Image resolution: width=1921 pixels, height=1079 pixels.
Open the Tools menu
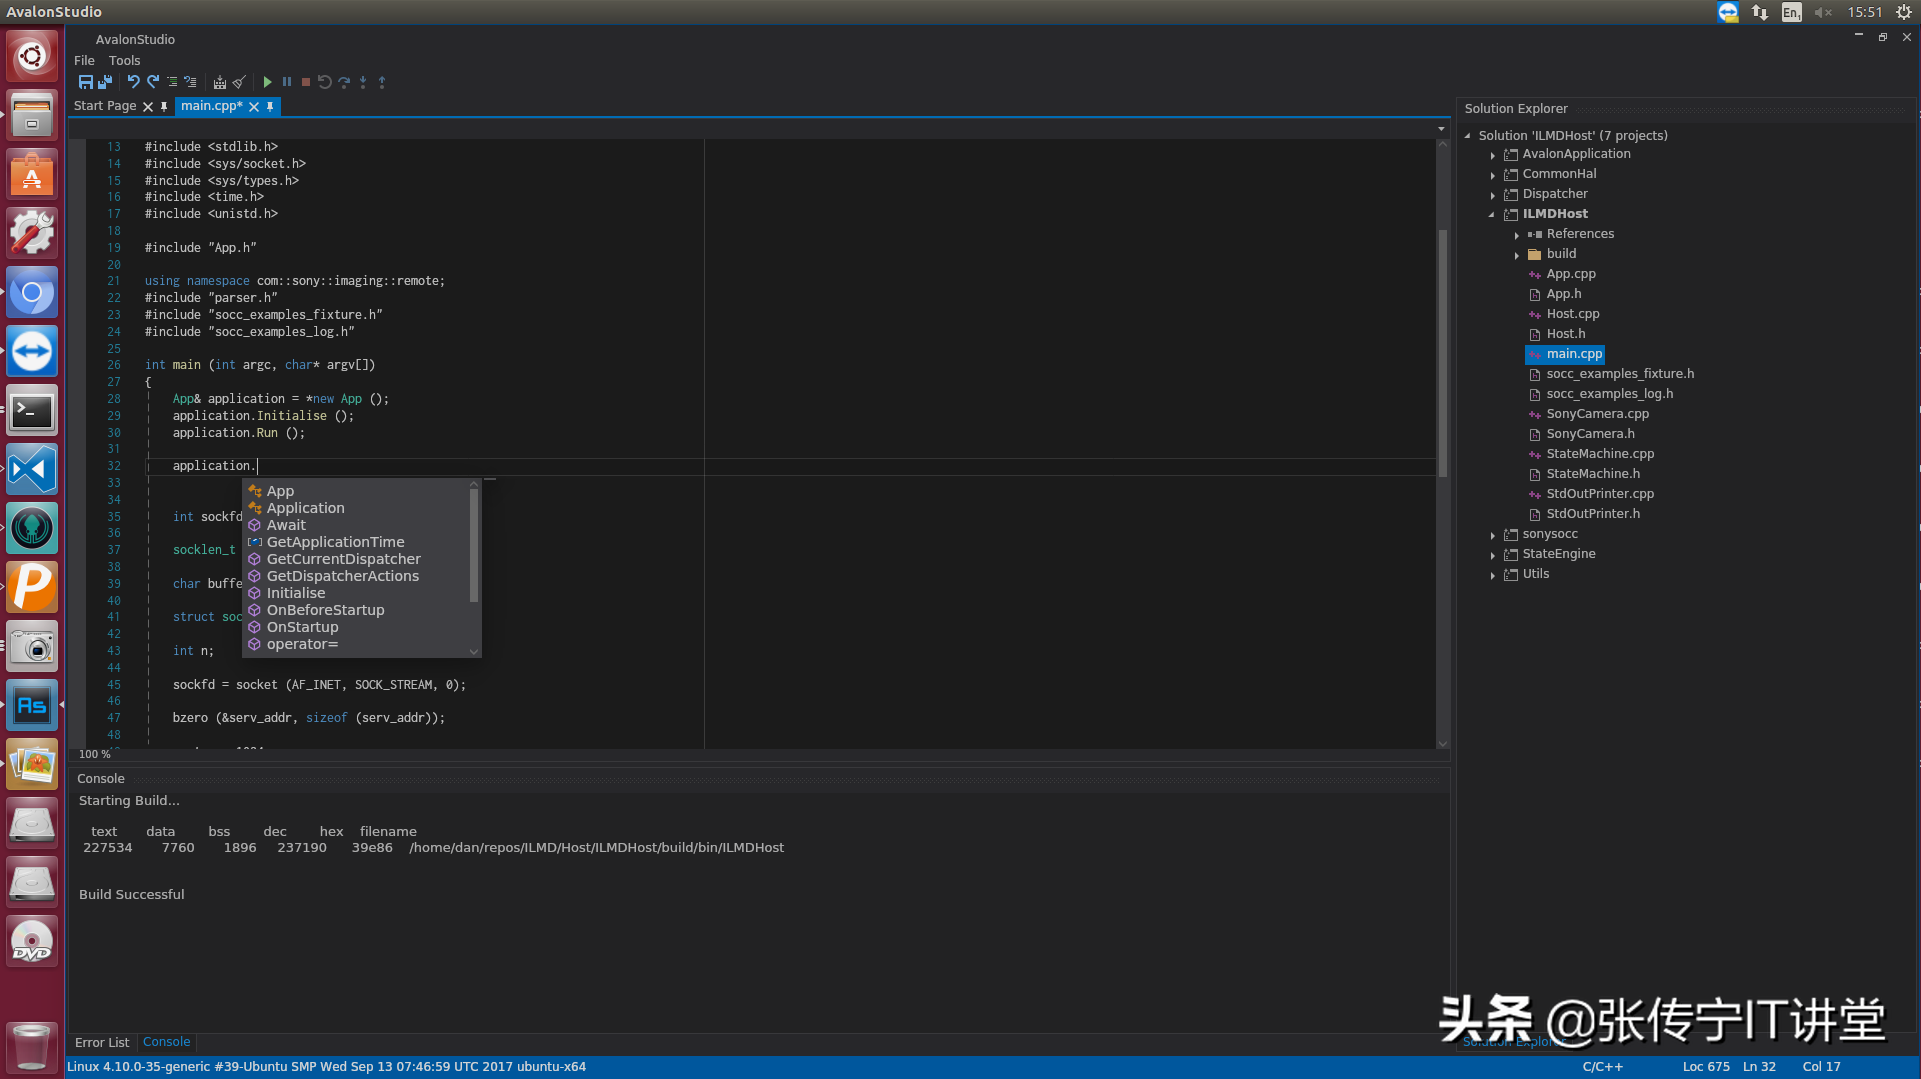point(125,61)
